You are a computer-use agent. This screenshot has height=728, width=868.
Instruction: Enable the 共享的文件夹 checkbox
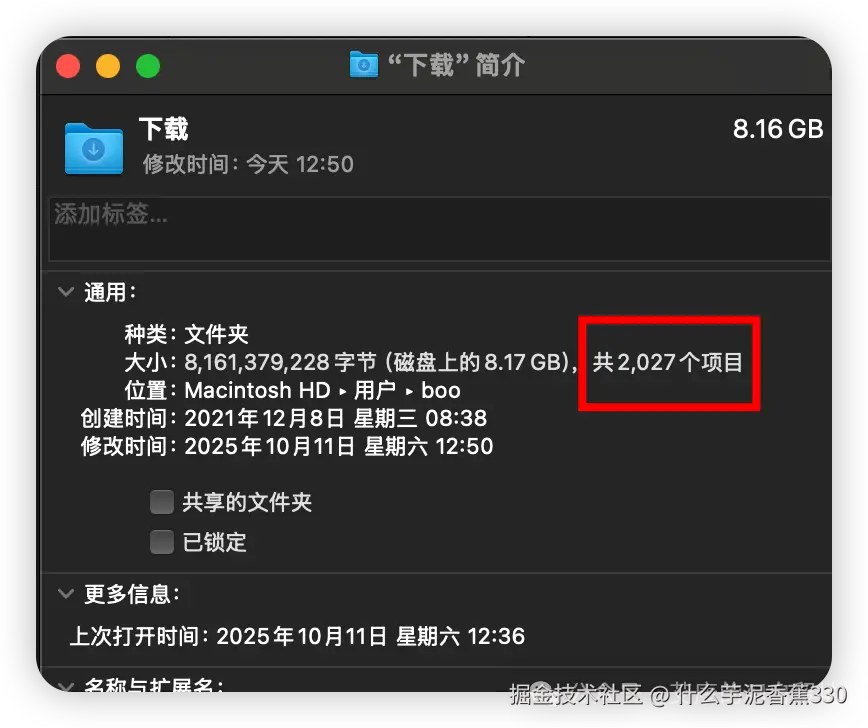point(162,502)
